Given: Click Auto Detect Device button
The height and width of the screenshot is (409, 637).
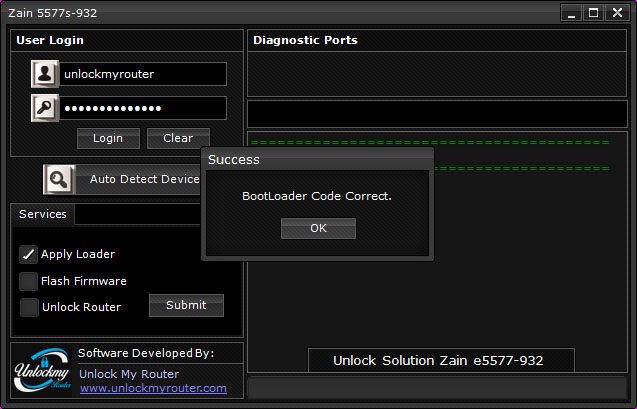Looking at the screenshot, I should (123, 180).
